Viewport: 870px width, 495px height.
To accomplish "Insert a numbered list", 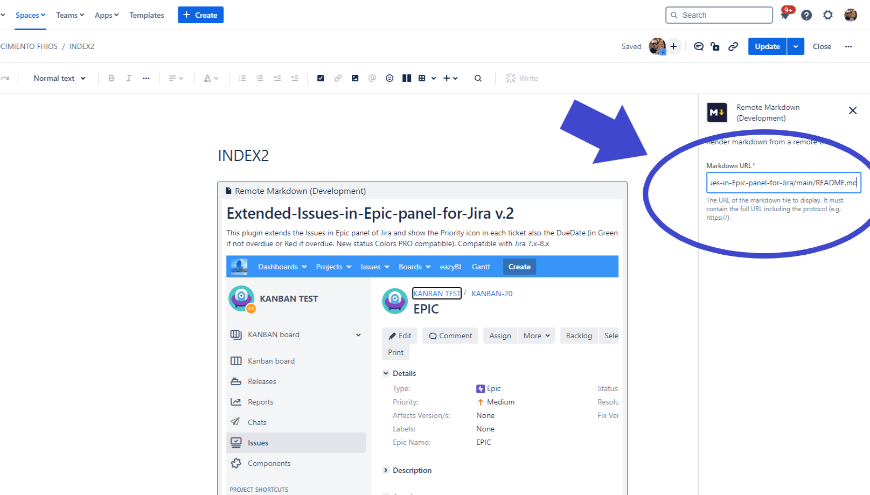I will 260,78.
